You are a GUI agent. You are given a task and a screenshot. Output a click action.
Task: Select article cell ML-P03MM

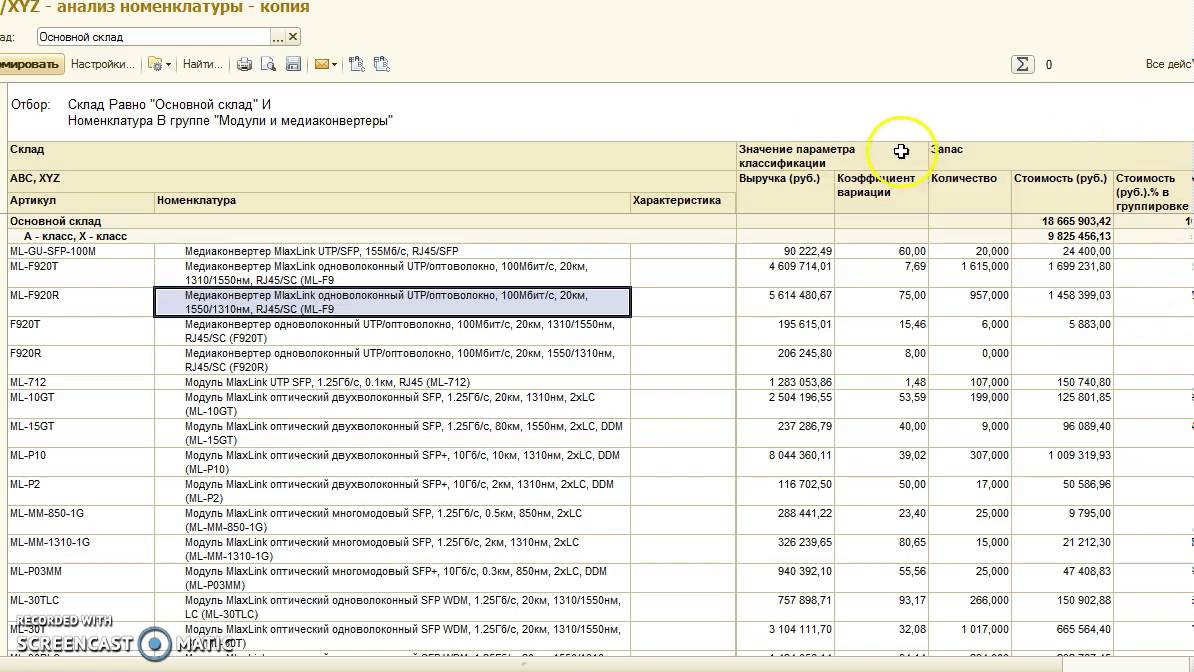click(x=81, y=578)
